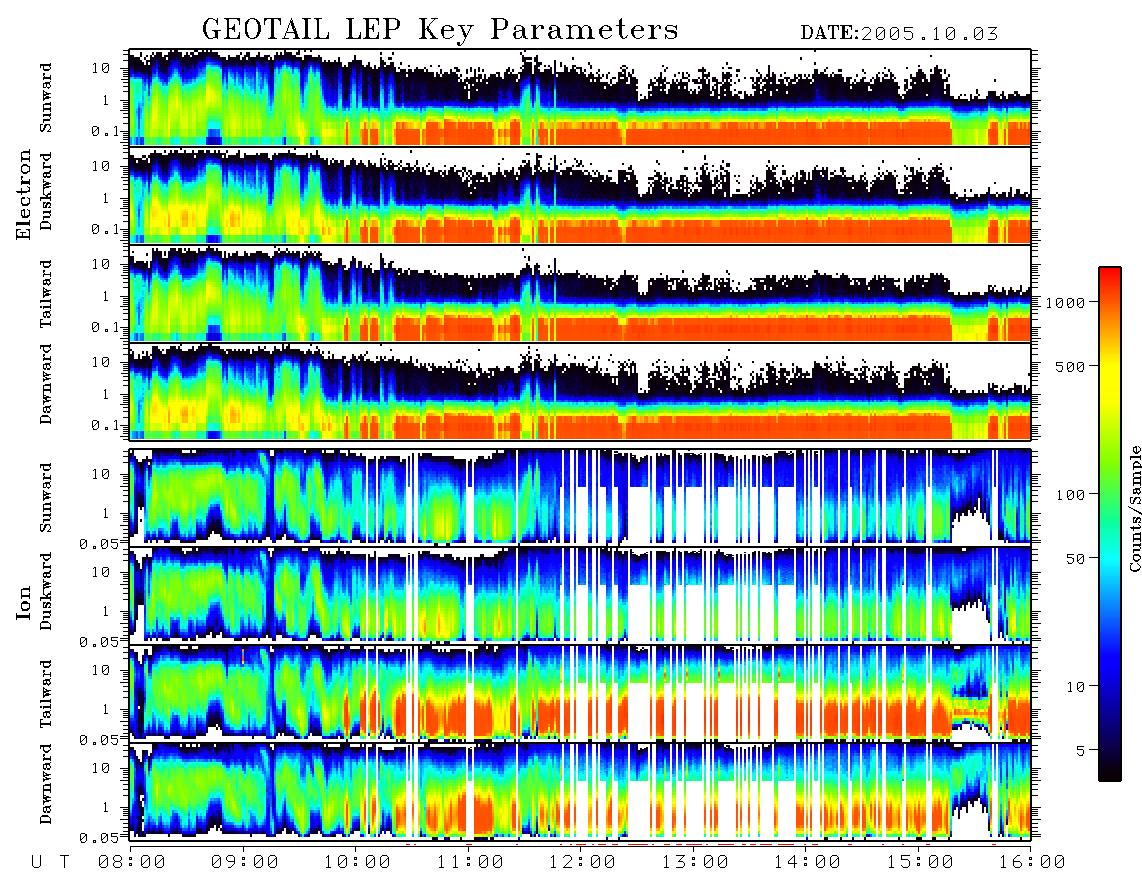This screenshot has height=880, width=1142.
Task: Click the Ion Dawnward spectrogram panel
Action: [580, 791]
